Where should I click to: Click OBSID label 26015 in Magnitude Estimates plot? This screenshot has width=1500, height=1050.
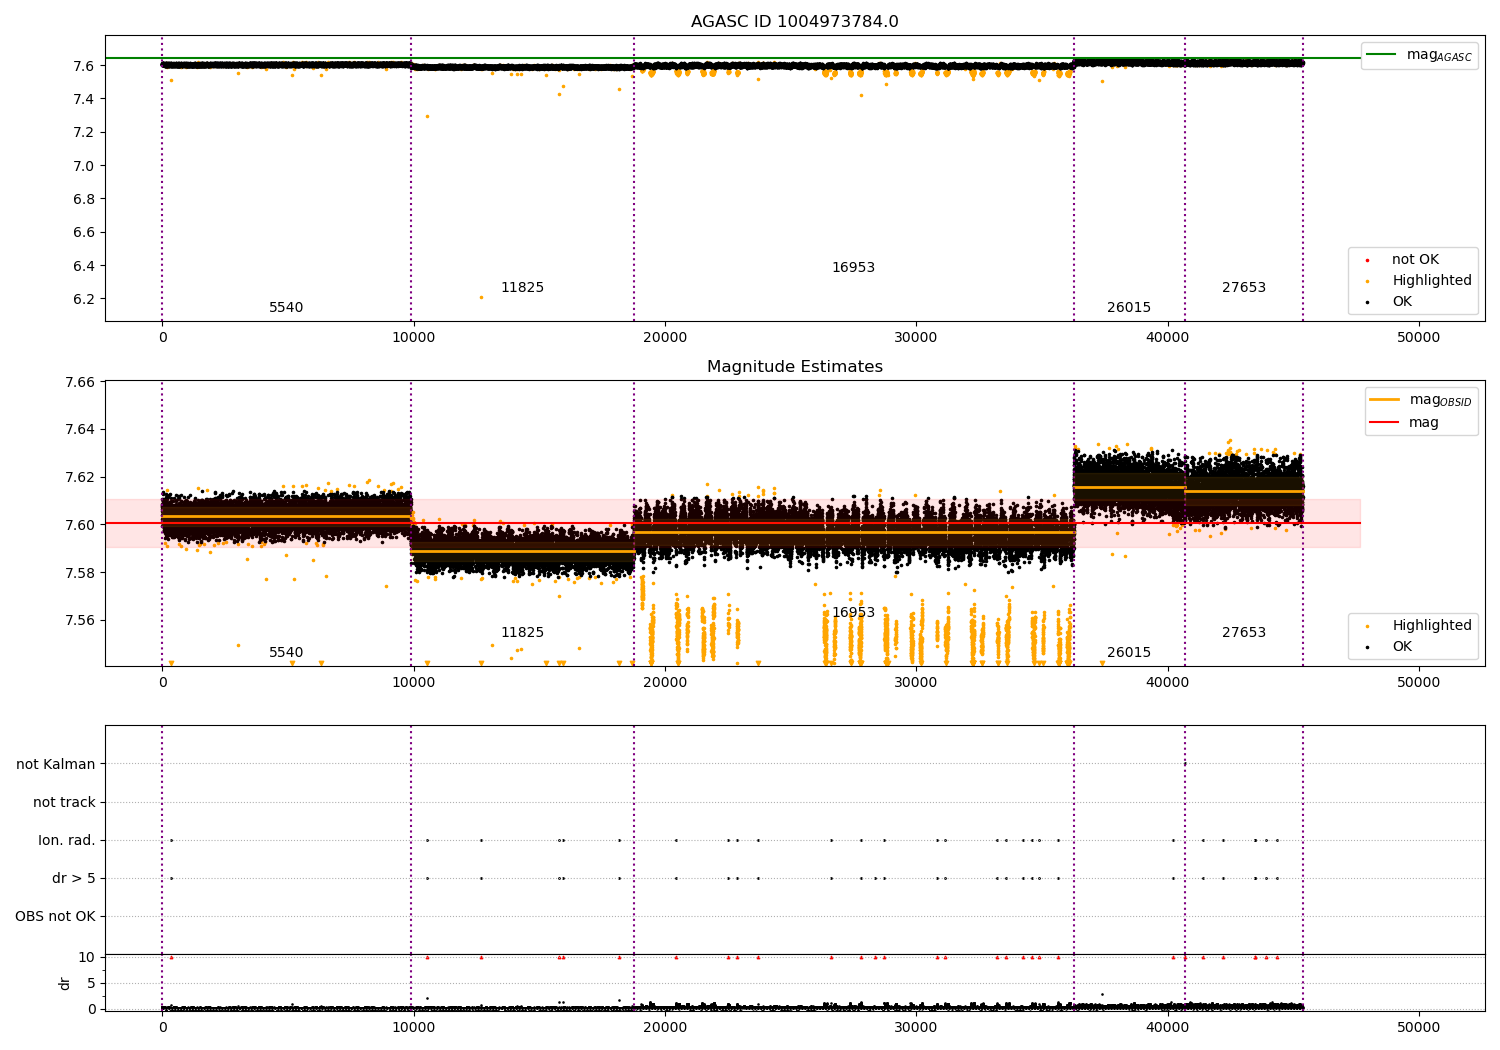1129,653
